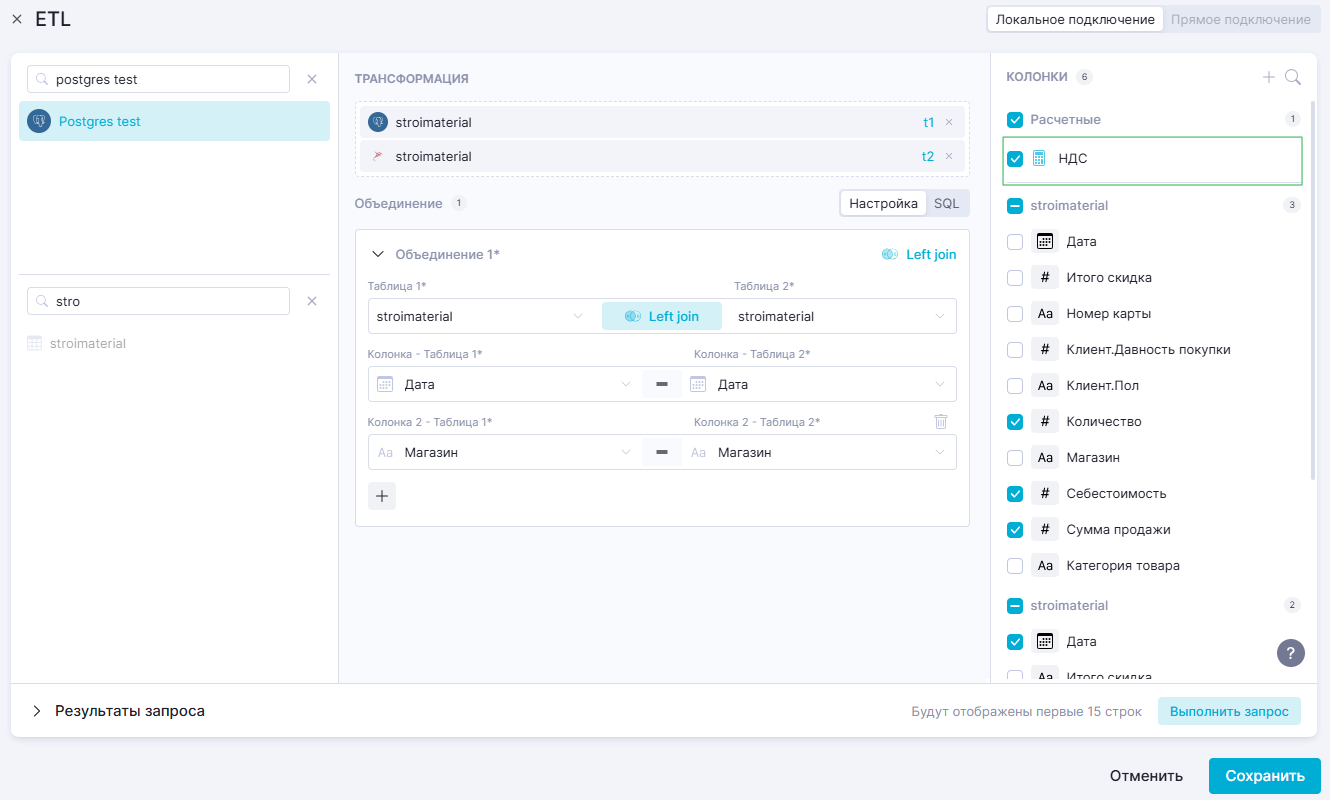The image size is (1330, 800).
Task: Add new join condition with plus button
Action: (382, 496)
